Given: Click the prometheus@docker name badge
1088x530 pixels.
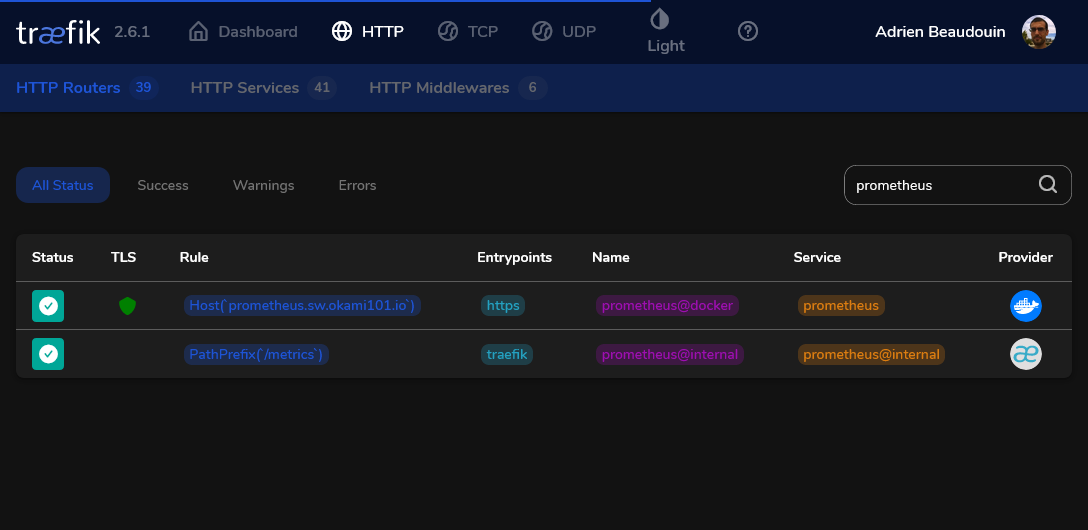Looking at the screenshot, I should [667, 305].
